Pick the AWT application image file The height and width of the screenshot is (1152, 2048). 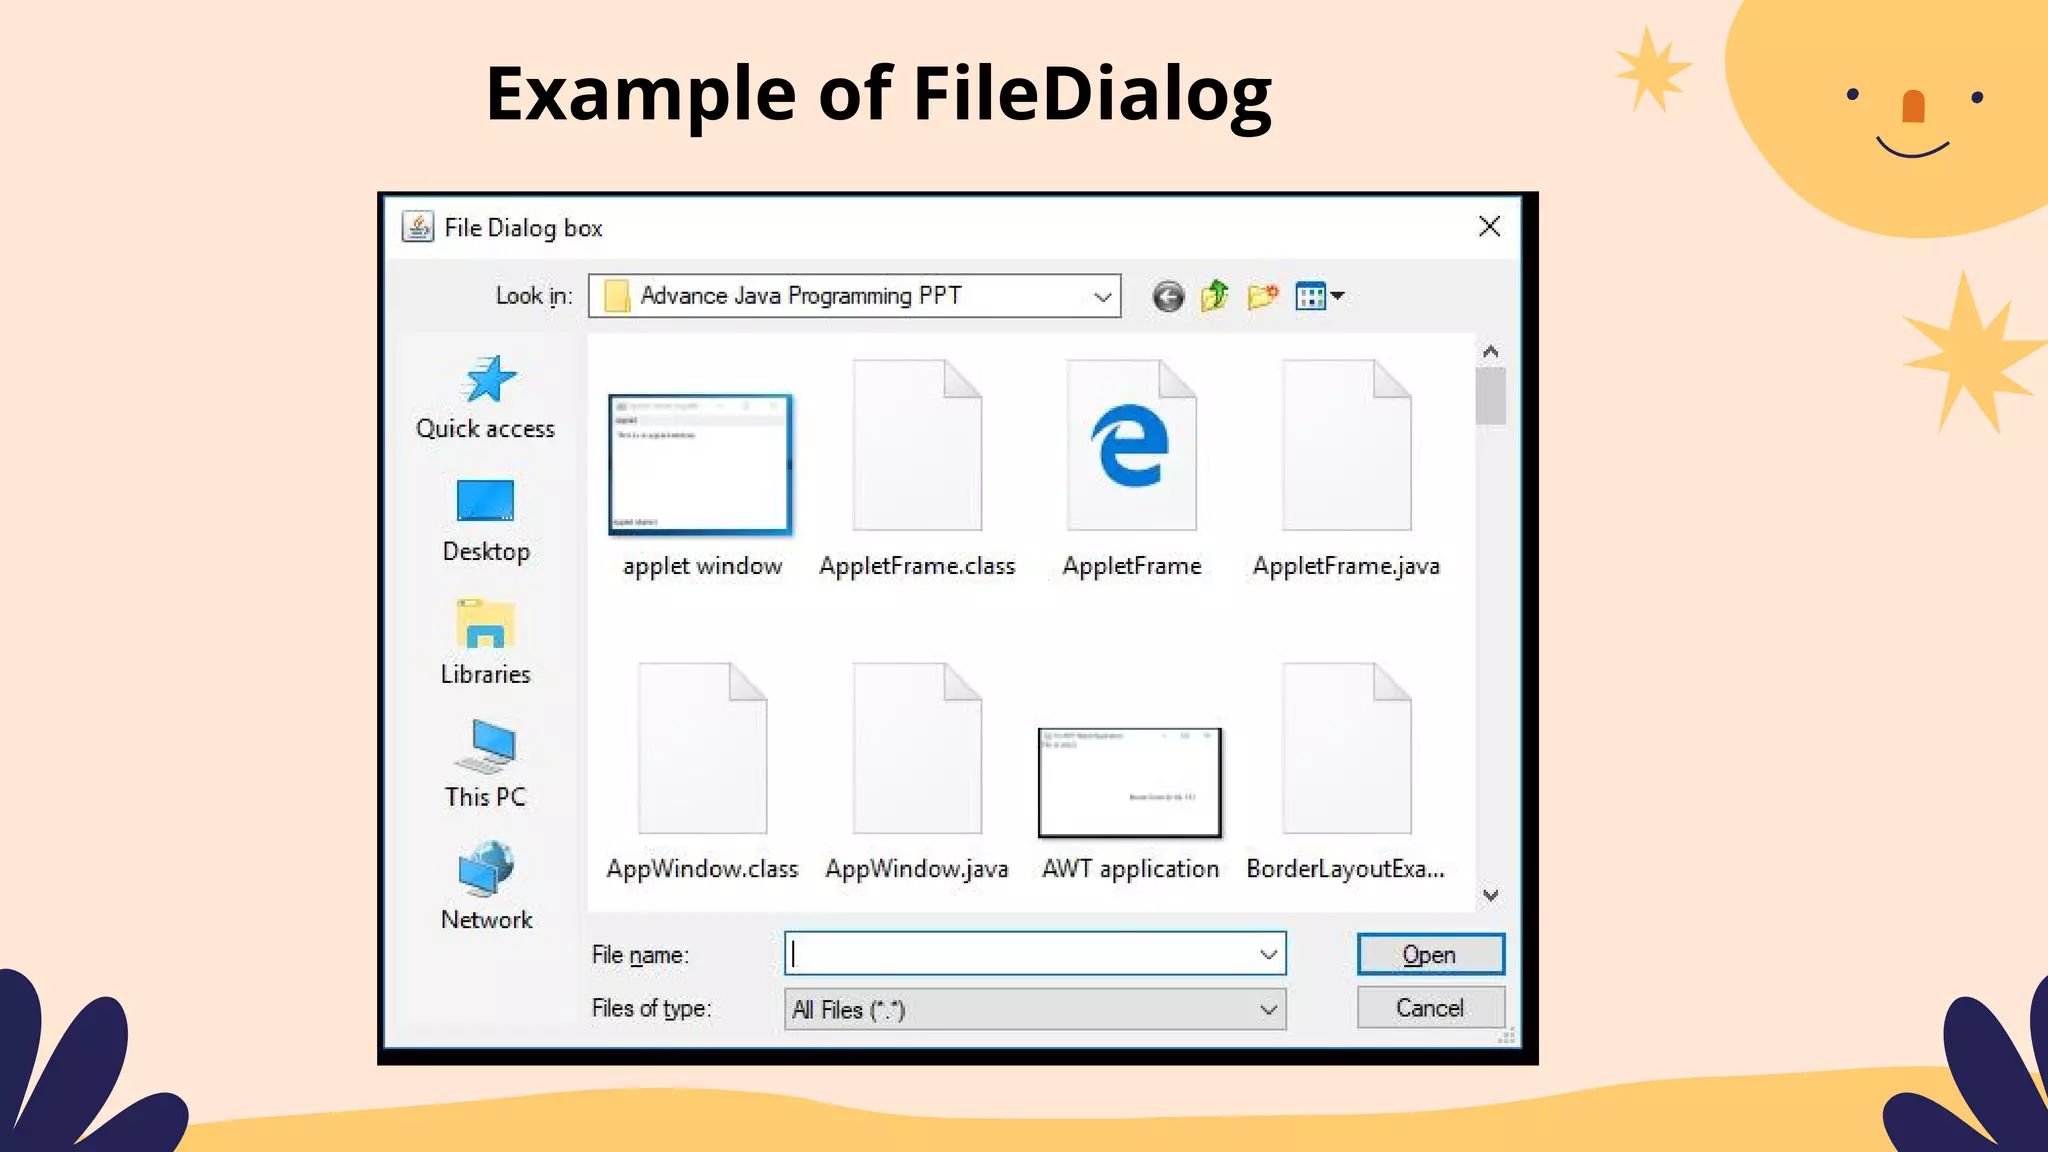[x=1130, y=783]
